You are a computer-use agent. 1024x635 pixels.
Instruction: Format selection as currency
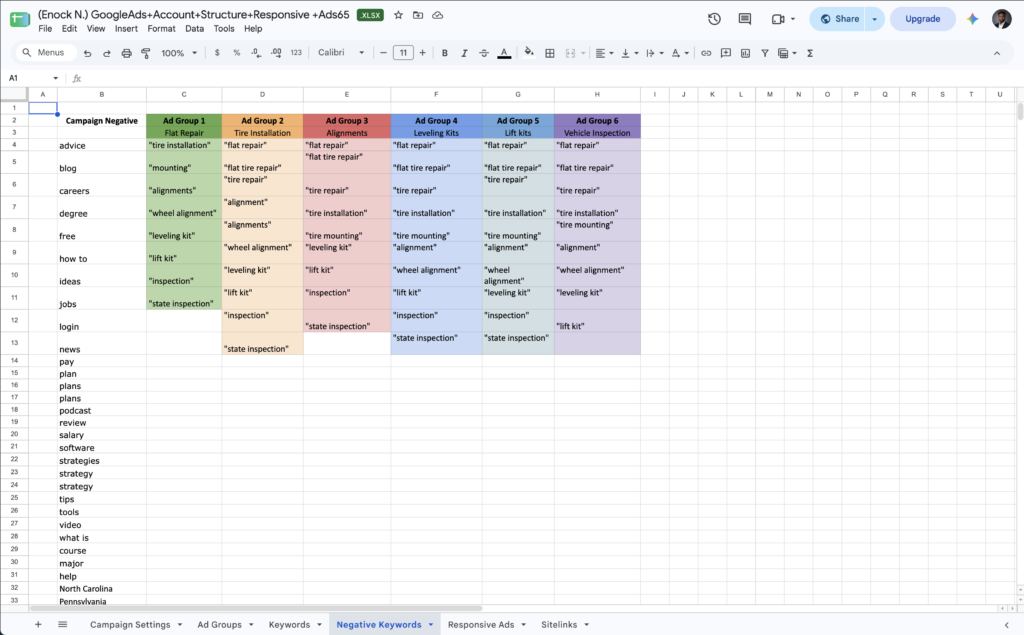tap(217, 53)
